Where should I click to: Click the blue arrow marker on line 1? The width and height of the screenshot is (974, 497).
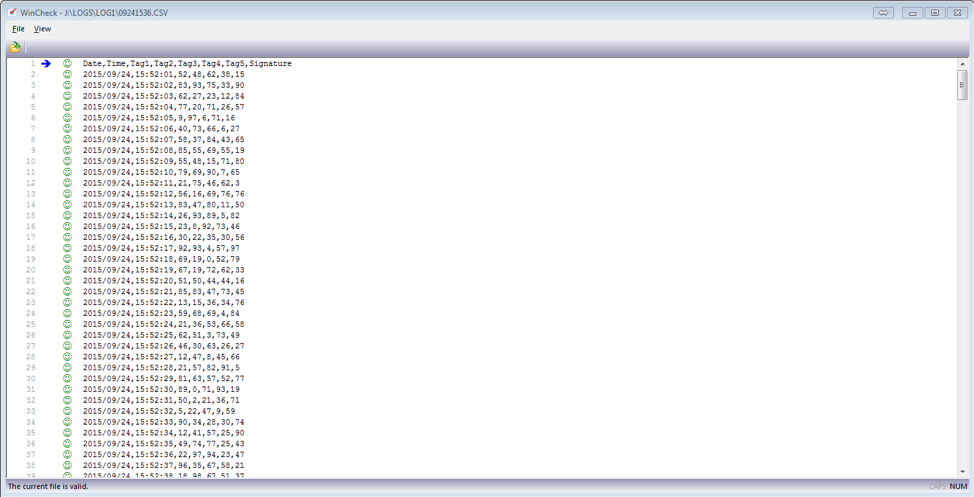[46, 63]
